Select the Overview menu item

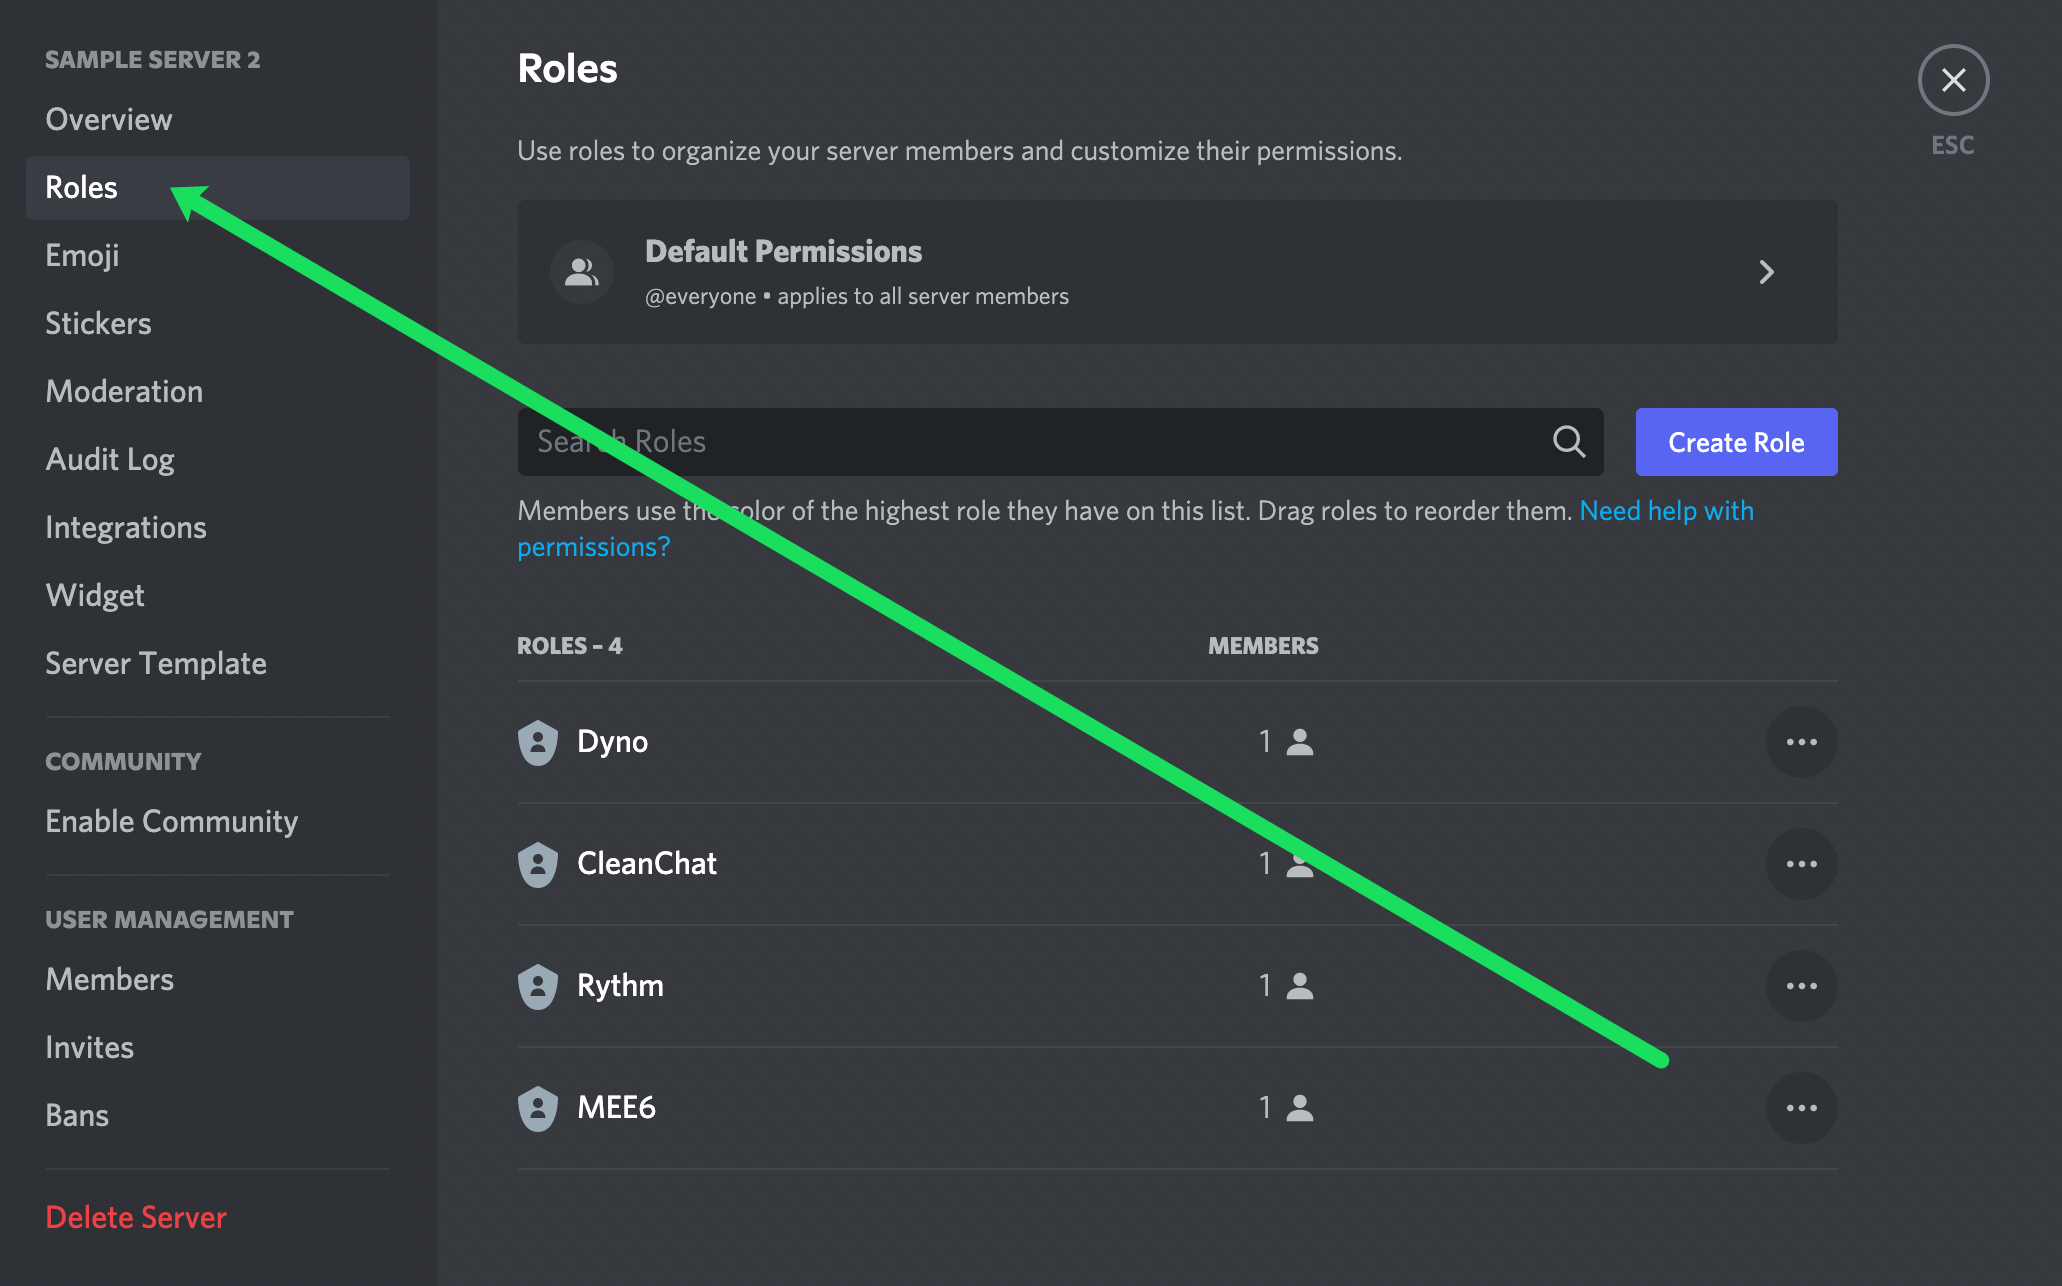[108, 117]
